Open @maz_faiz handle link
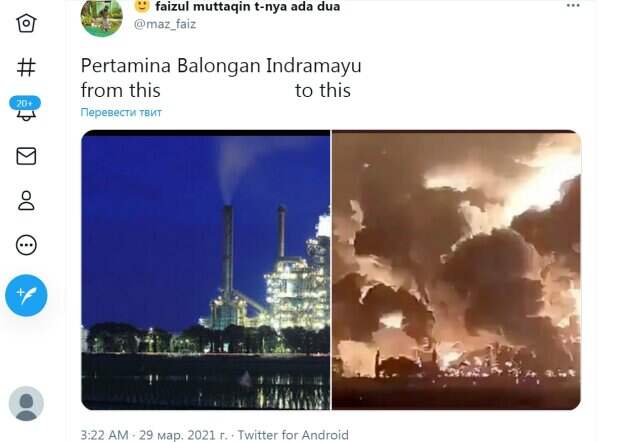This screenshot has width=620, height=442. click(x=165, y=24)
